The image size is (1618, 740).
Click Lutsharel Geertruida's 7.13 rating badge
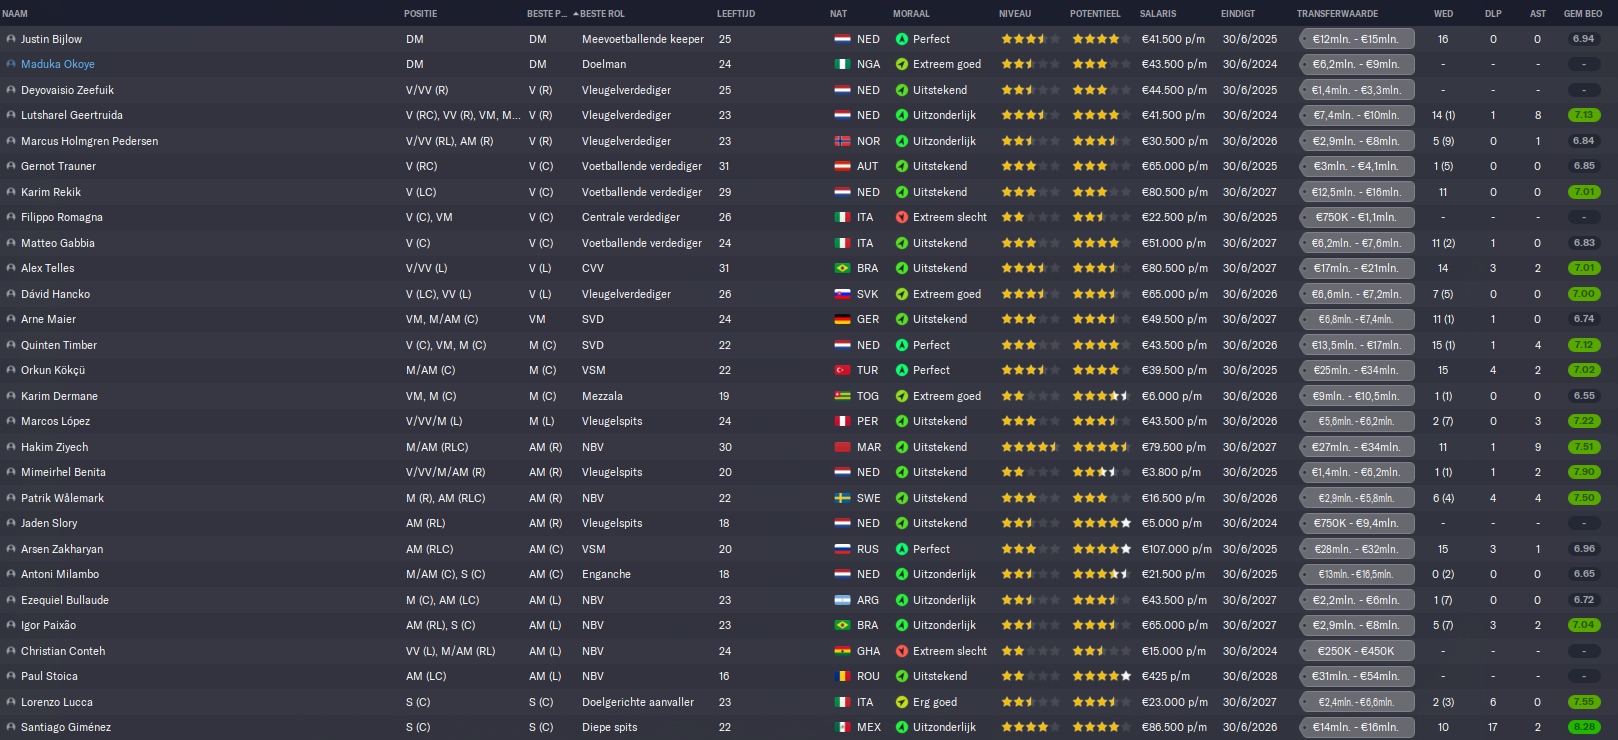tap(1584, 115)
